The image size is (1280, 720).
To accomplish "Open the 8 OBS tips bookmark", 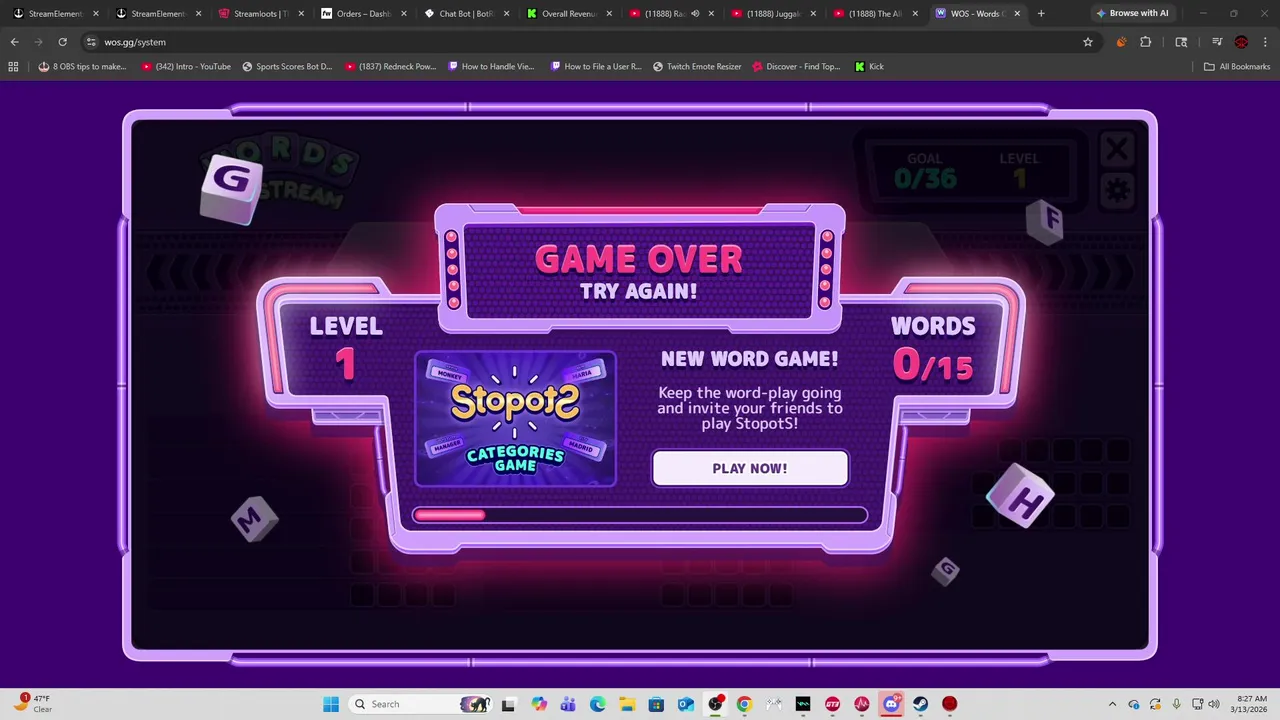I will pyautogui.click(x=82, y=66).
